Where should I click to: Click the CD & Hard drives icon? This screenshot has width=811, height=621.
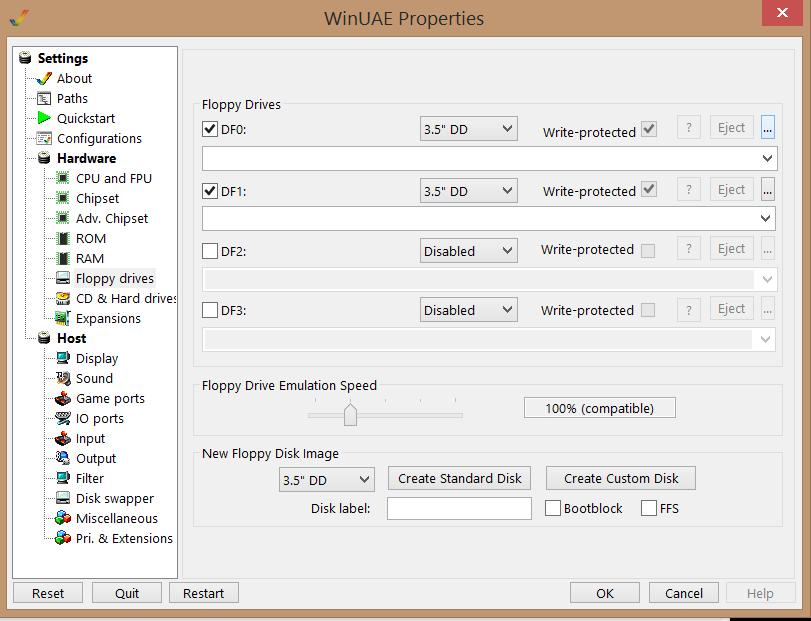[63, 298]
